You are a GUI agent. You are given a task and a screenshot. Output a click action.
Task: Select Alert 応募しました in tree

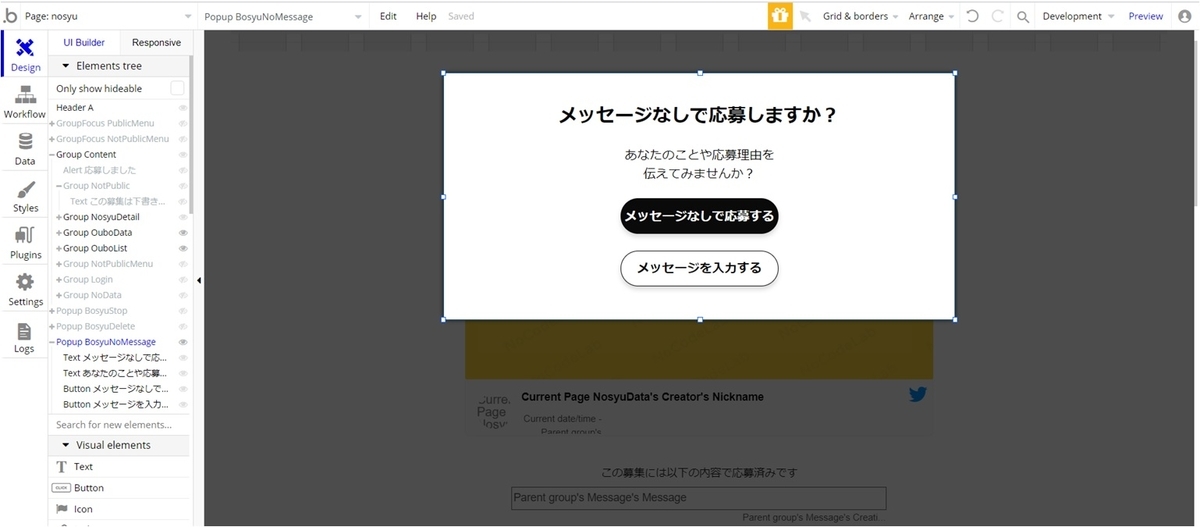[99, 170]
